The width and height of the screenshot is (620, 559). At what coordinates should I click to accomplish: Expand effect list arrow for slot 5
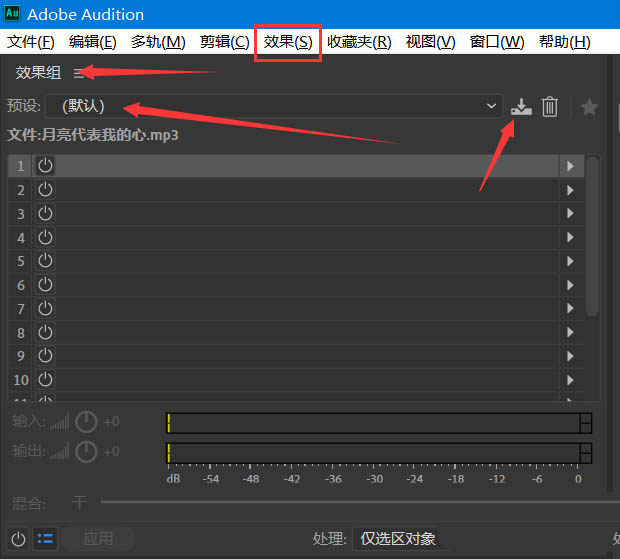coord(570,261)
